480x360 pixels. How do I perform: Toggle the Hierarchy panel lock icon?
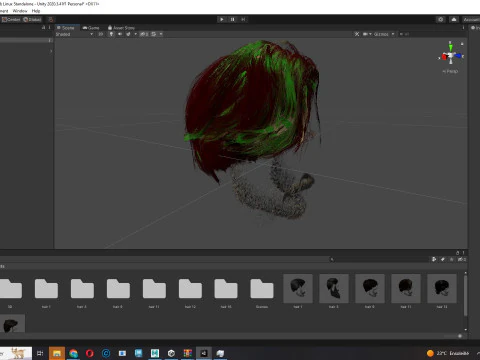pos(44,28)
